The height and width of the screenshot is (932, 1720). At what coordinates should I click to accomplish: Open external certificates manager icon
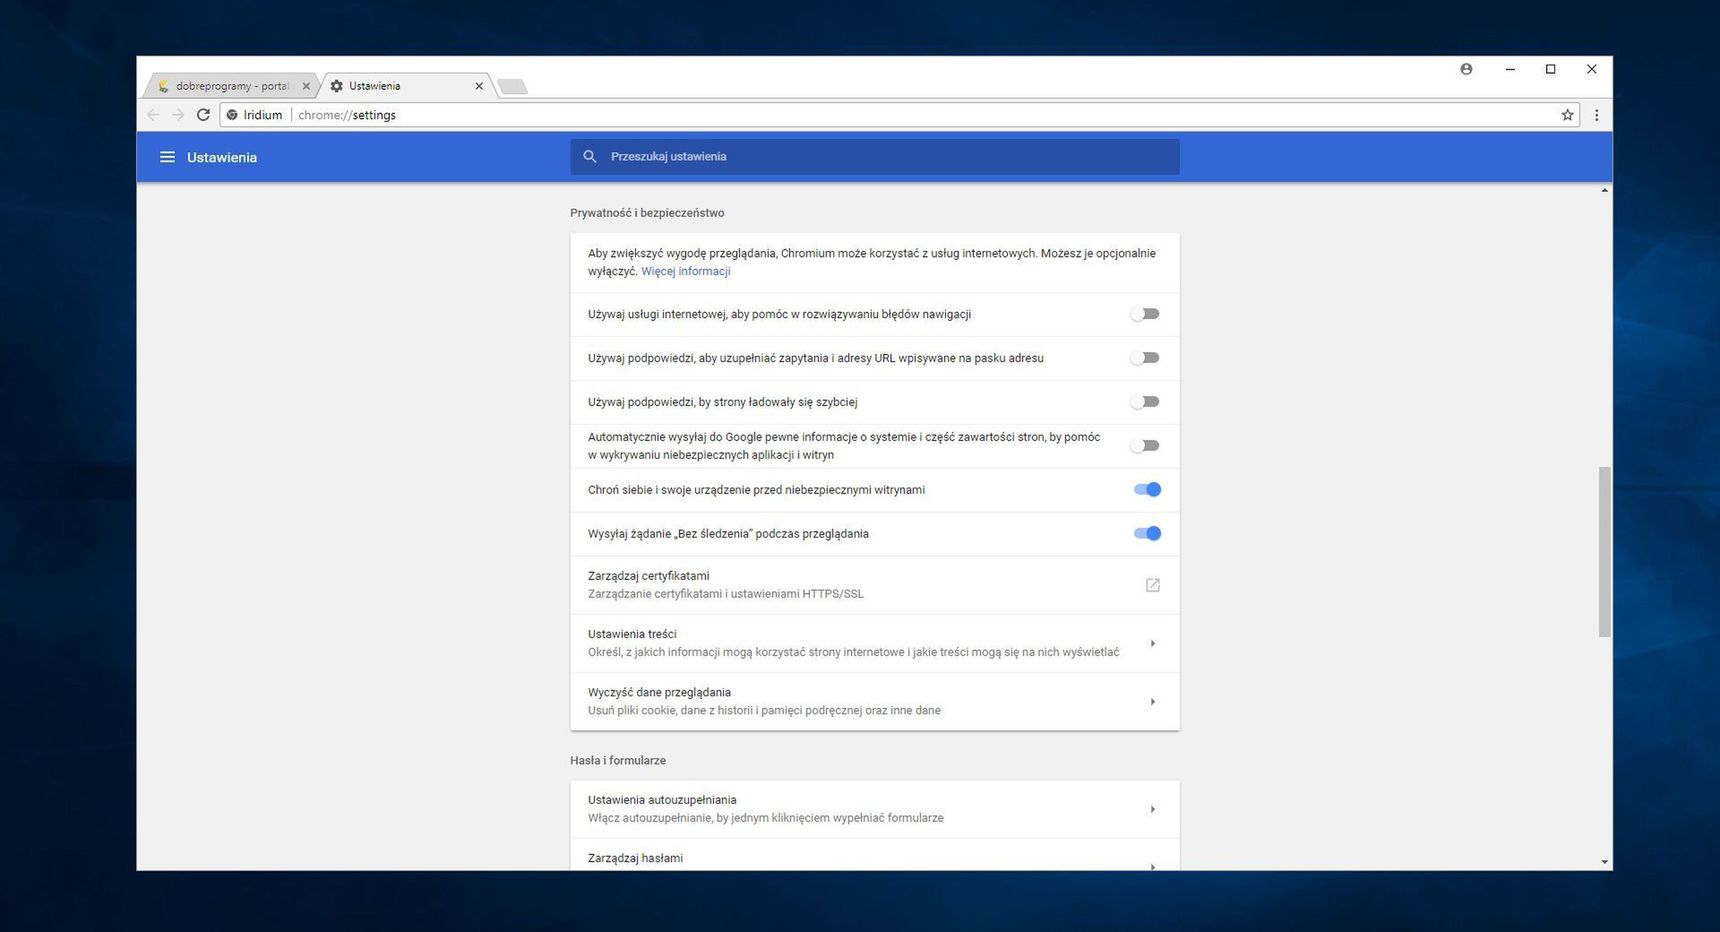[x=1152, y=585]
